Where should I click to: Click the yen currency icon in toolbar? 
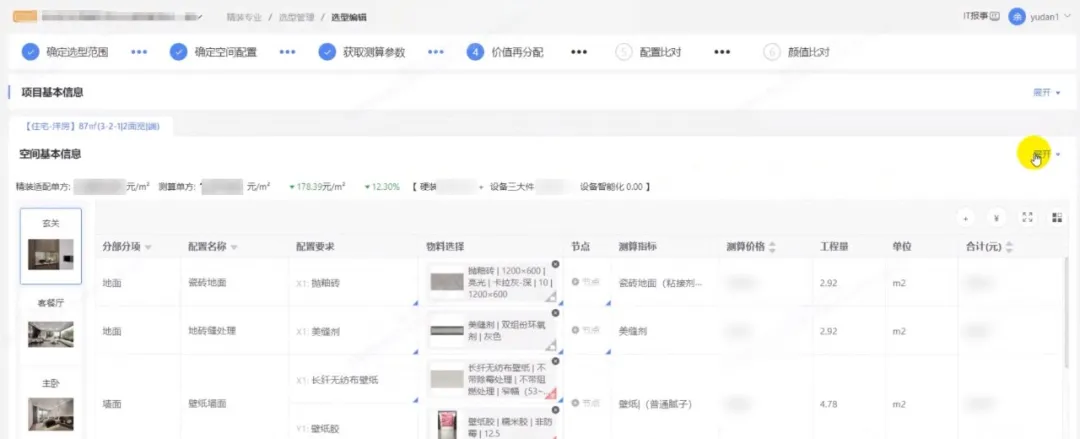996,217
